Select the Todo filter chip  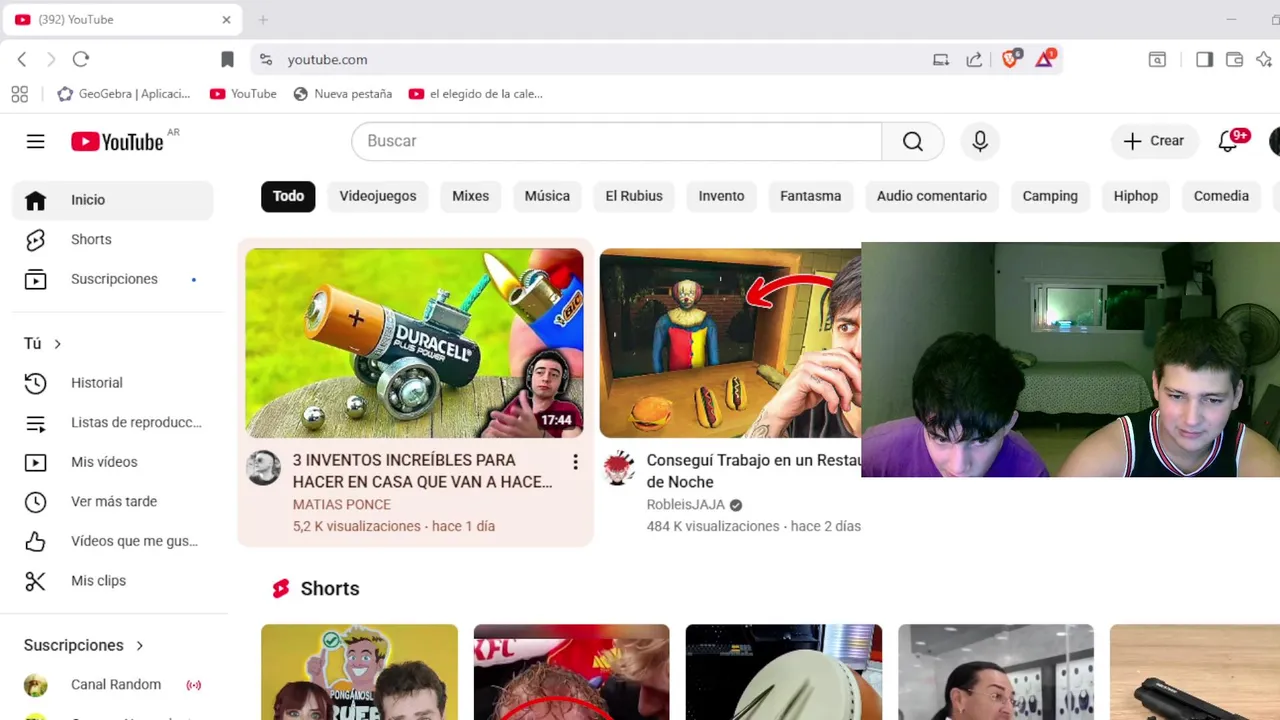pos(288,196)
